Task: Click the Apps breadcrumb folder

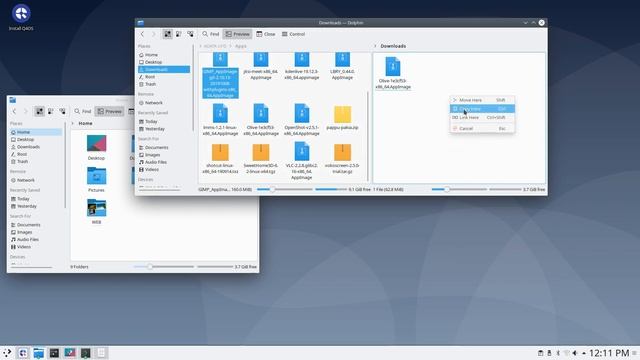Action: [x=240, y=46]
